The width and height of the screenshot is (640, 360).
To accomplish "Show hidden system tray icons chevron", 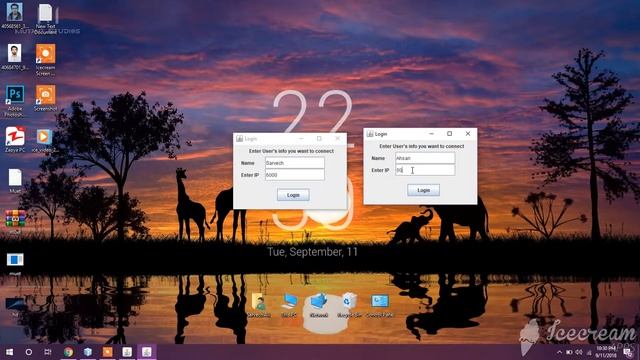I will [559, 352].
